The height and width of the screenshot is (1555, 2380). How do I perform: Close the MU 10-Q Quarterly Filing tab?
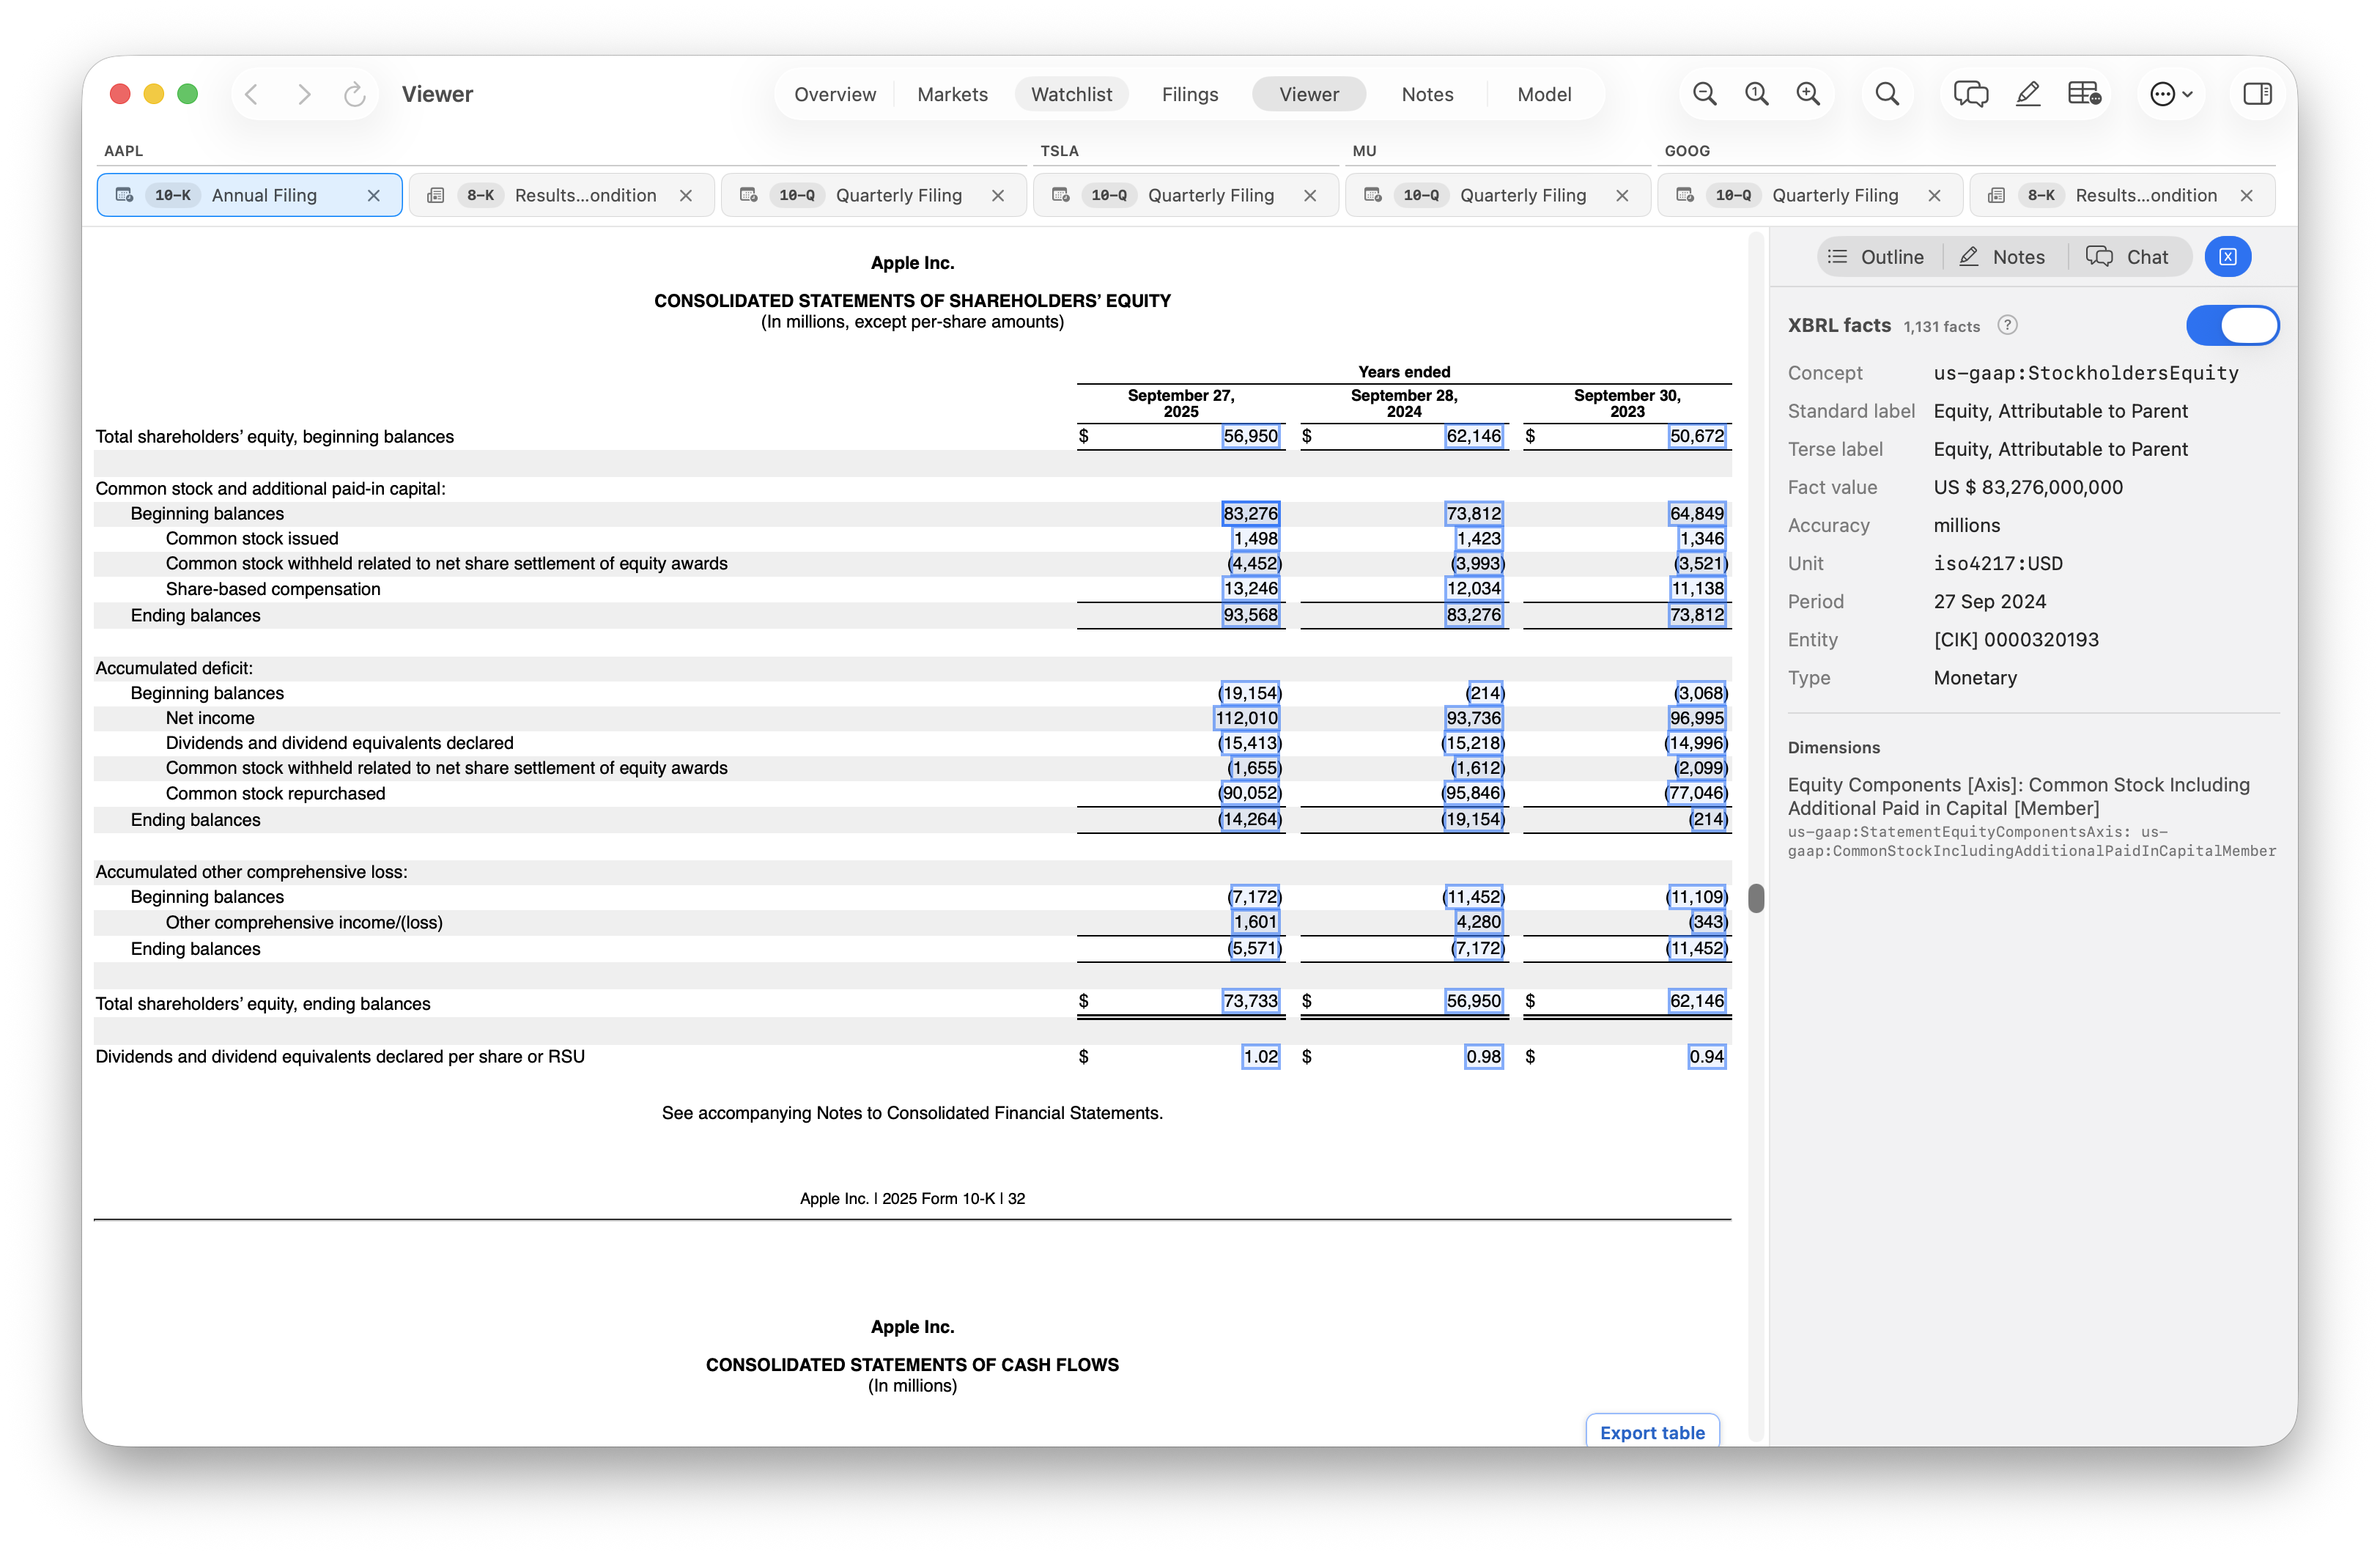click(x=1622, y=196)
